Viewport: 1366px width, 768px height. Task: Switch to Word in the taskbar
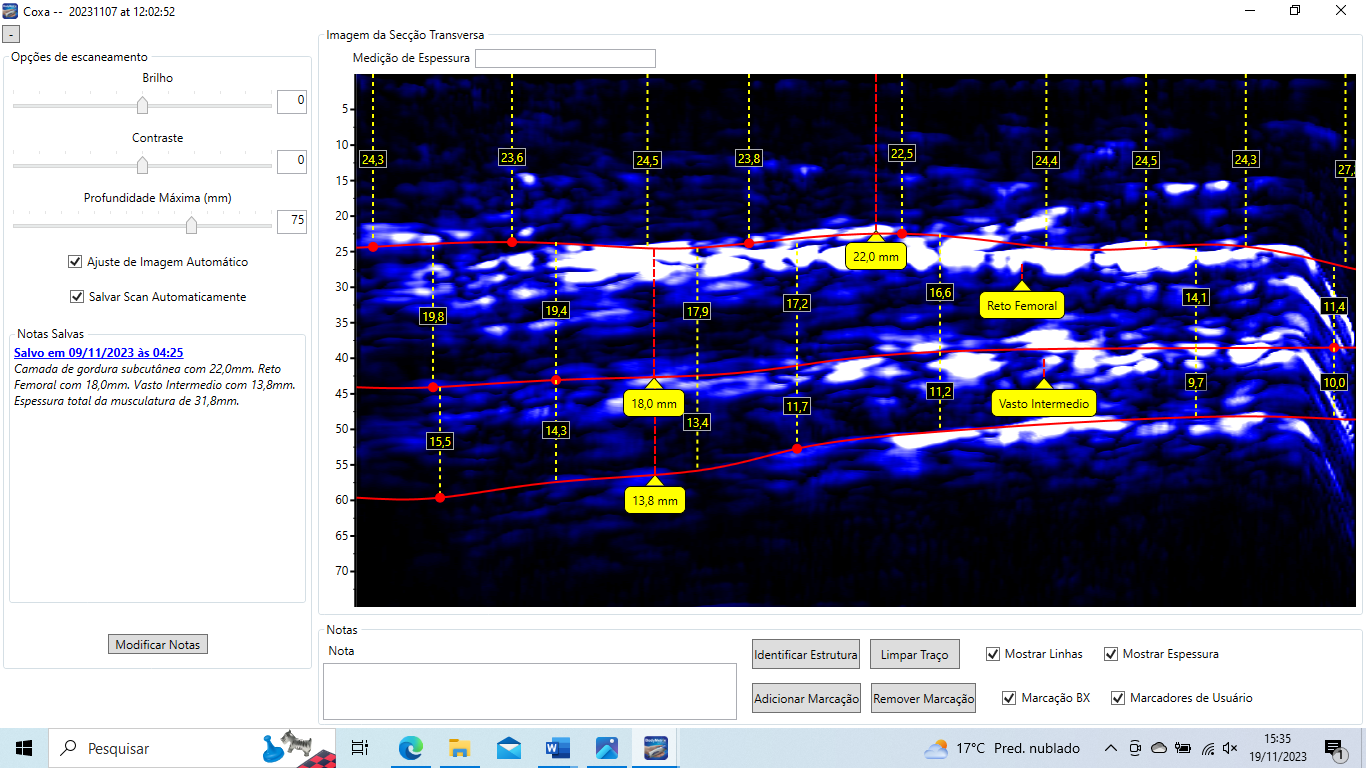pos(557,748)
